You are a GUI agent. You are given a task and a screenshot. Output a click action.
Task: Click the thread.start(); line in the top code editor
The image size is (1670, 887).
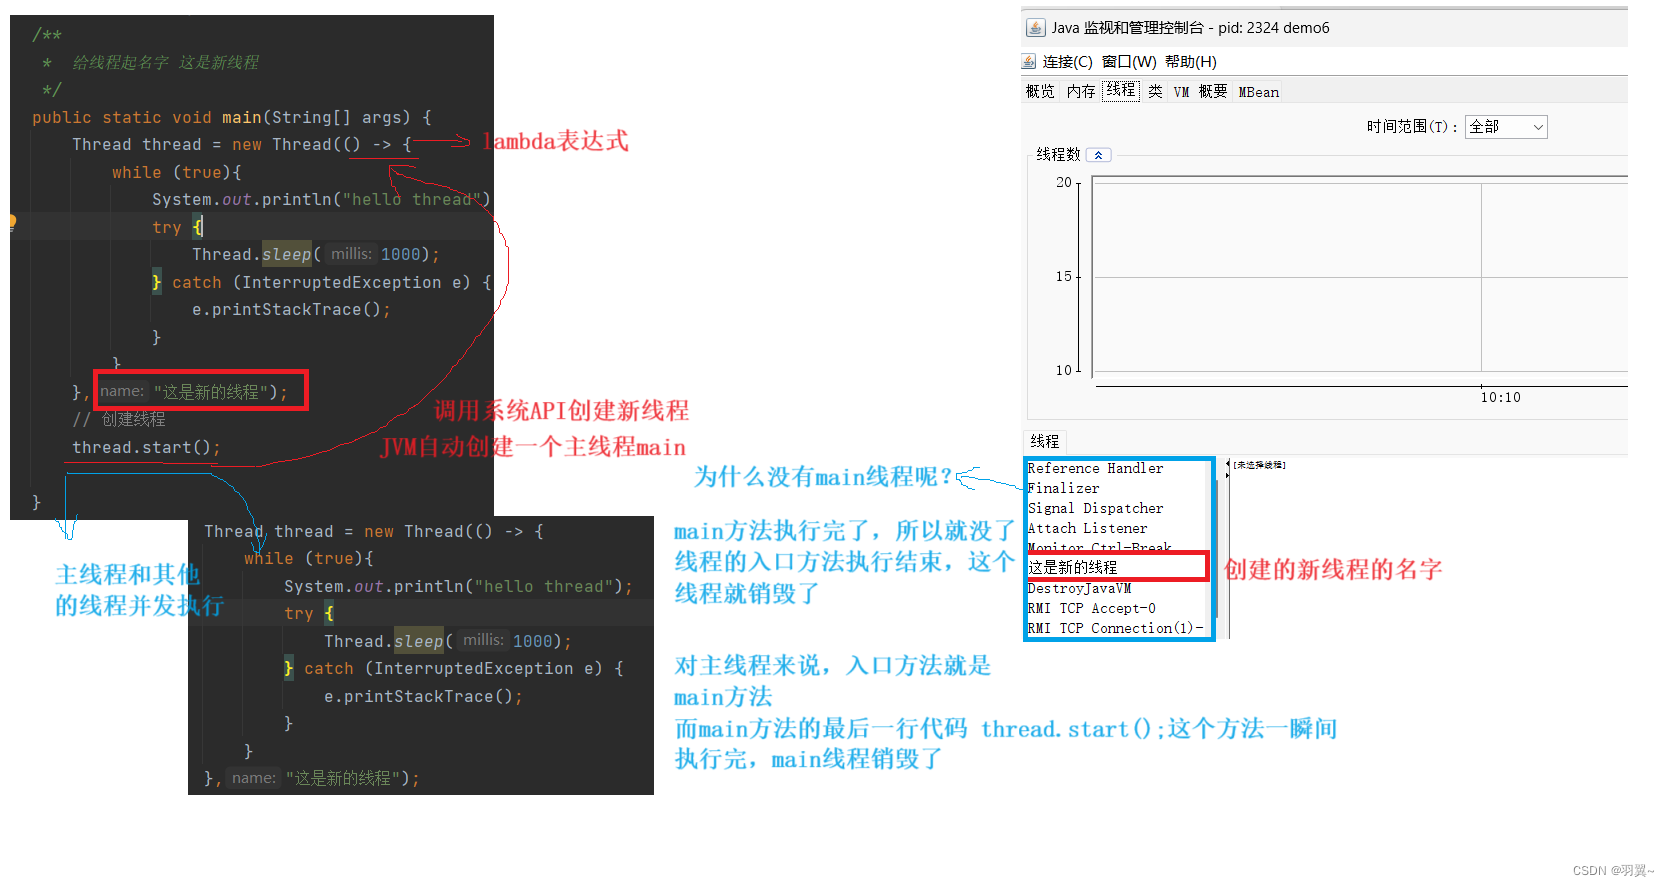146,447
